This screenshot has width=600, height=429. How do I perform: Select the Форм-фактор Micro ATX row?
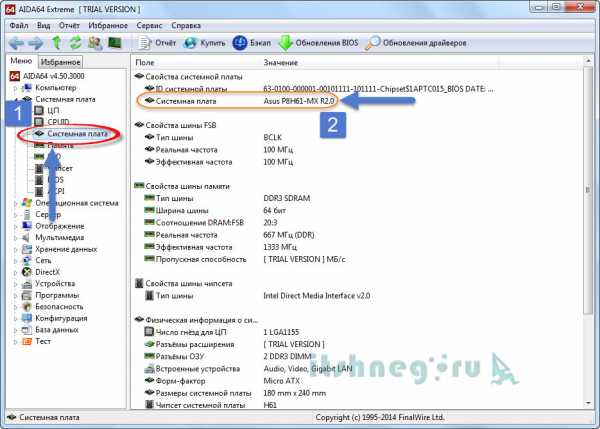[222, 381]
